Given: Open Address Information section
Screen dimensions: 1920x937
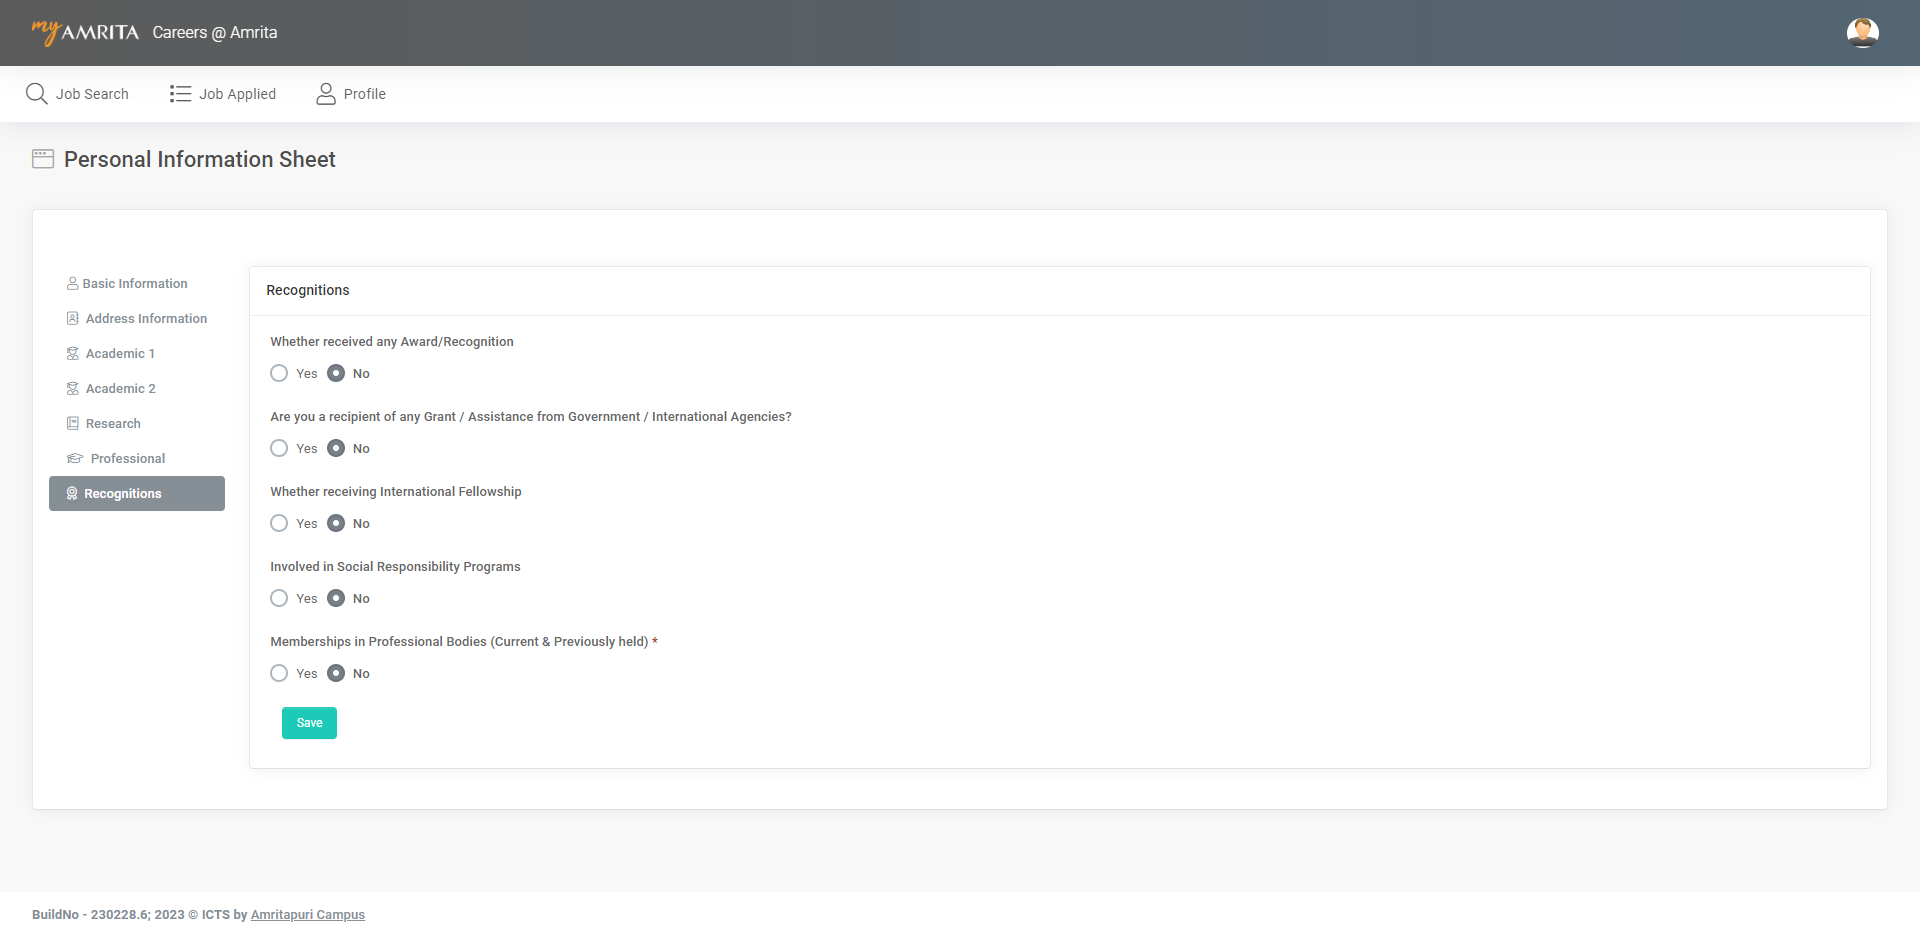Looking at the screenshot, I should (146, 319).
